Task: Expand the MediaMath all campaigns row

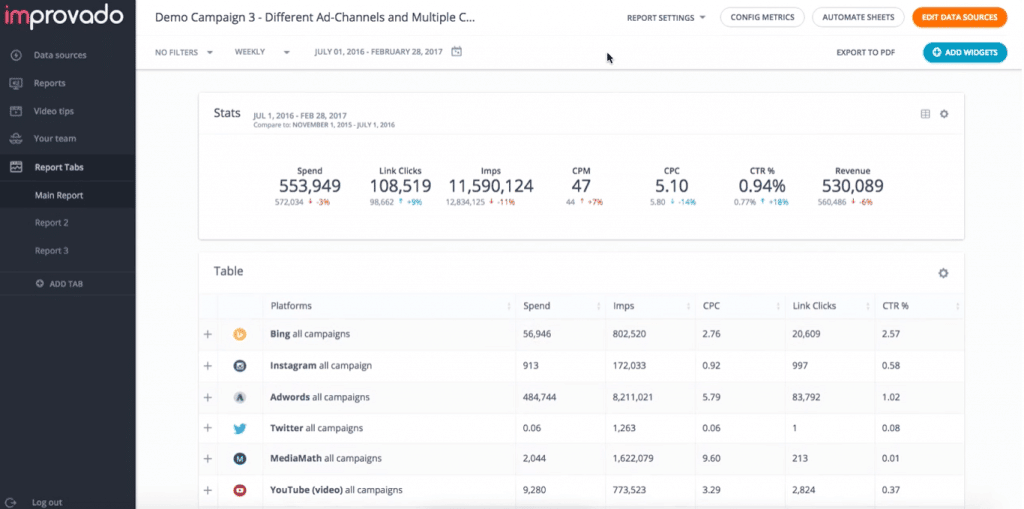Action: click(x=208, y=459)
